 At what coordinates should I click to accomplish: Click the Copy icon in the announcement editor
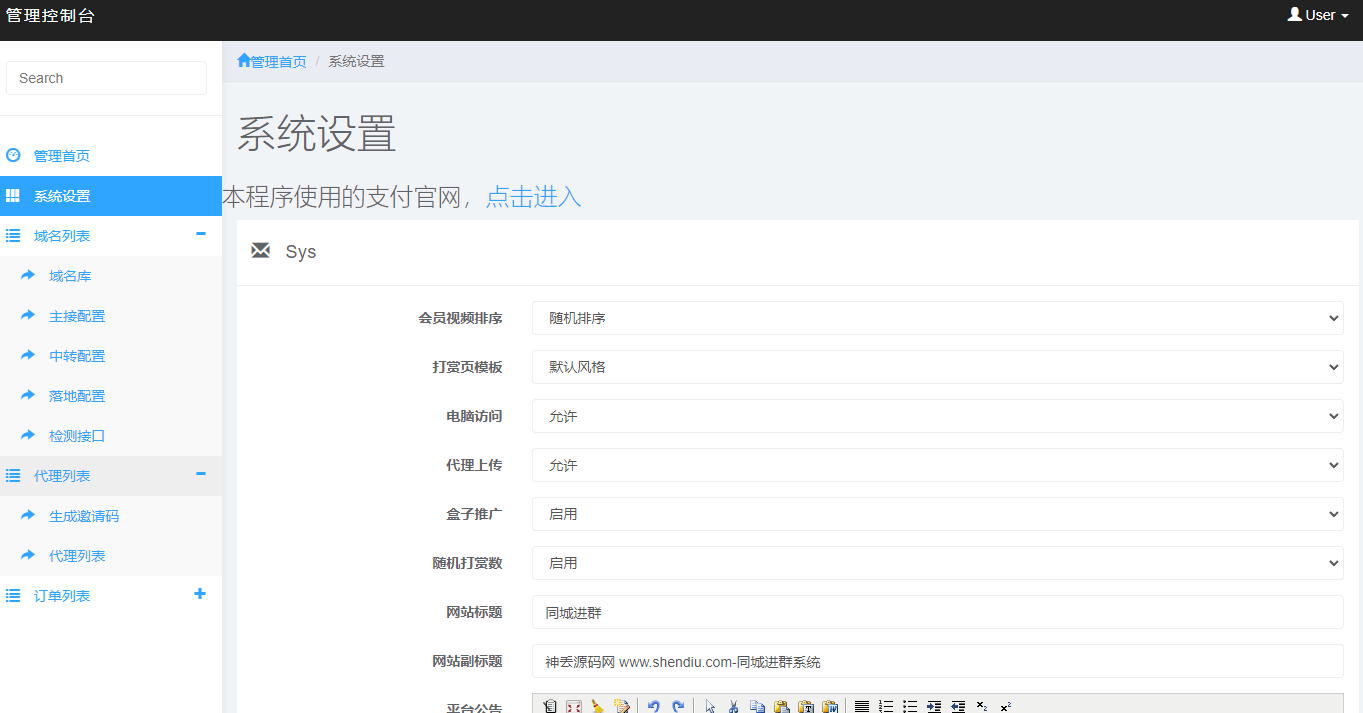click(759, 705)
